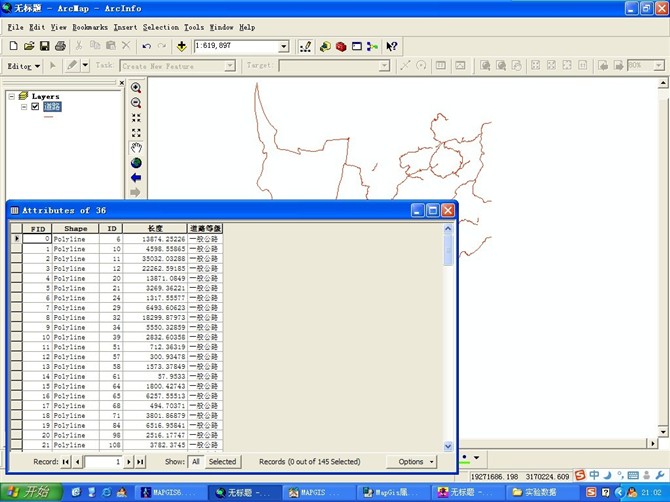Activate the Pan hand tool

tap(136, 148)
